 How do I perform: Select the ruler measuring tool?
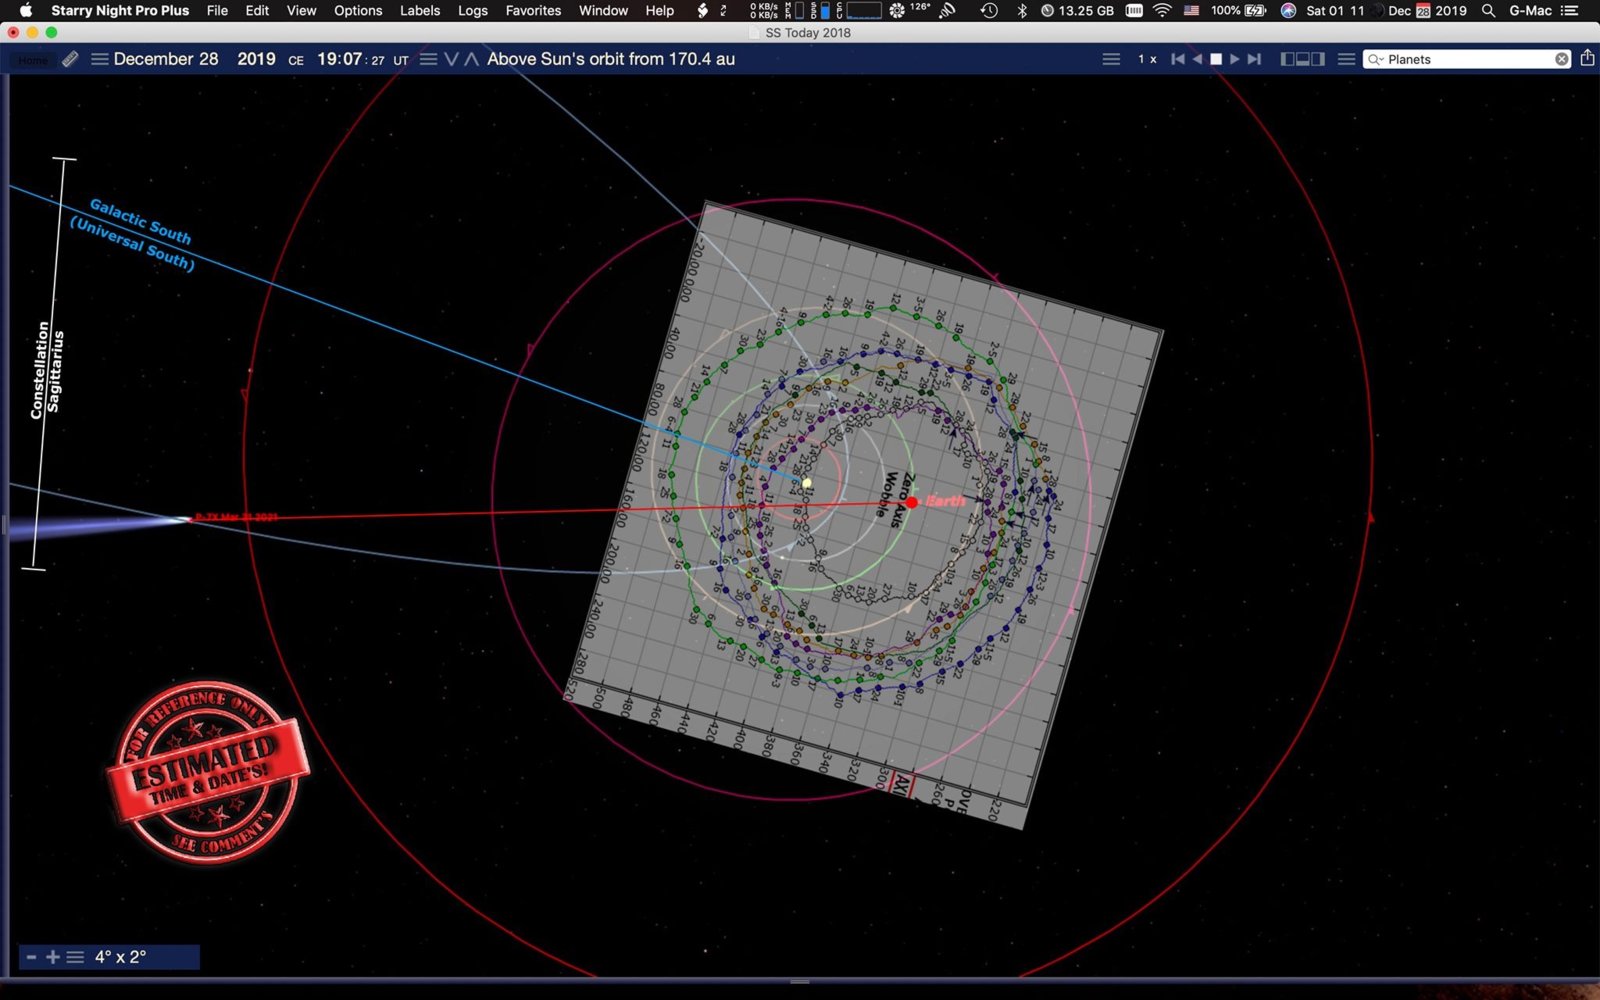[70, 59]
